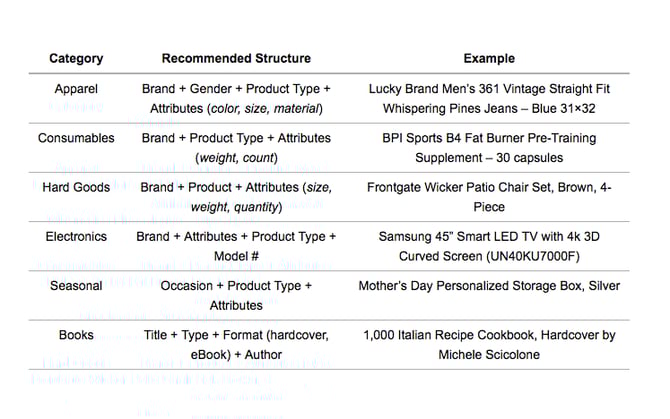
Task: Click the Lucky Brand Men's jeans example
Action: [x=489, y=99]
